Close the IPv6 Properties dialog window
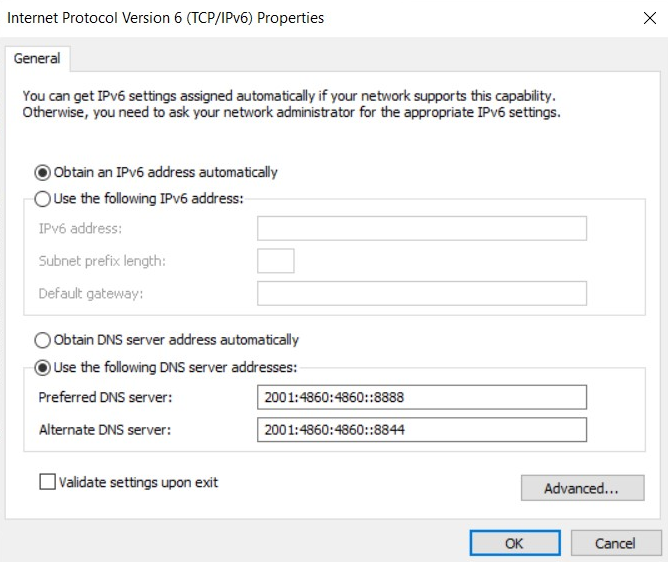The image size is (668, 562). (x=650, y=18)
